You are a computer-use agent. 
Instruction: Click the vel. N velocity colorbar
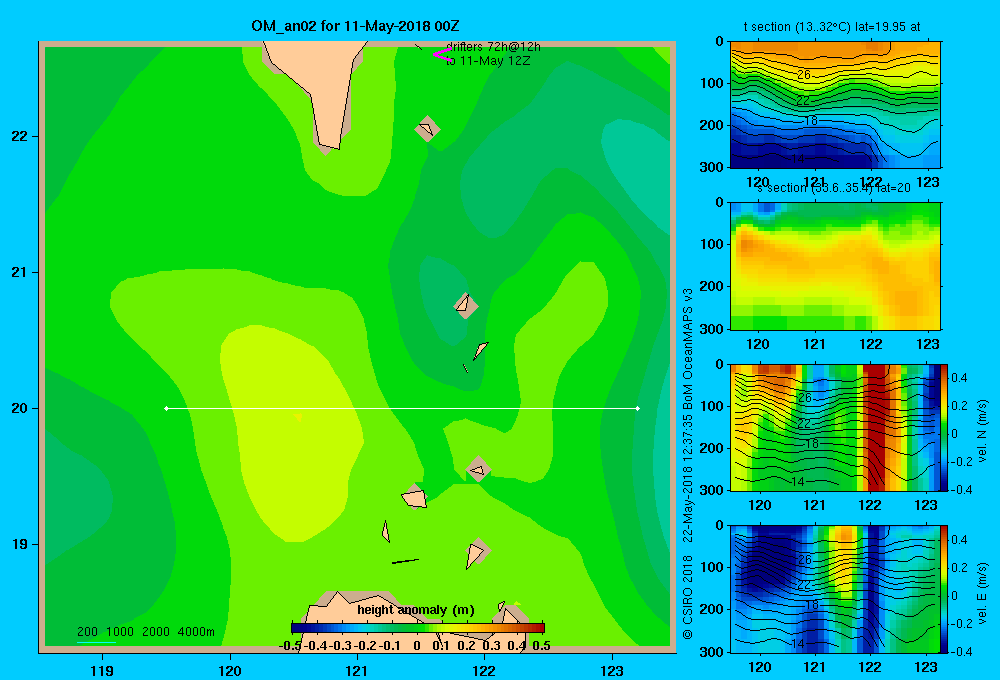point(945,427)
